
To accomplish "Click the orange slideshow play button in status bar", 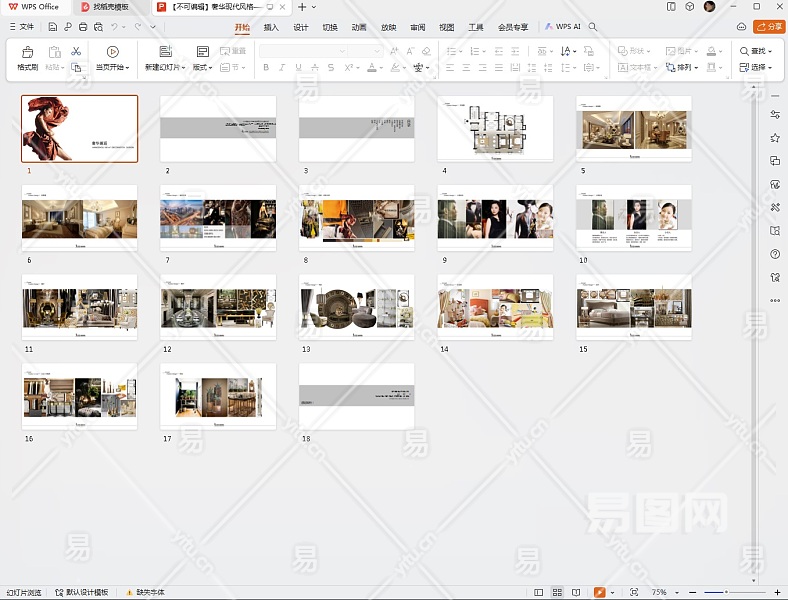I will point(599,592).
